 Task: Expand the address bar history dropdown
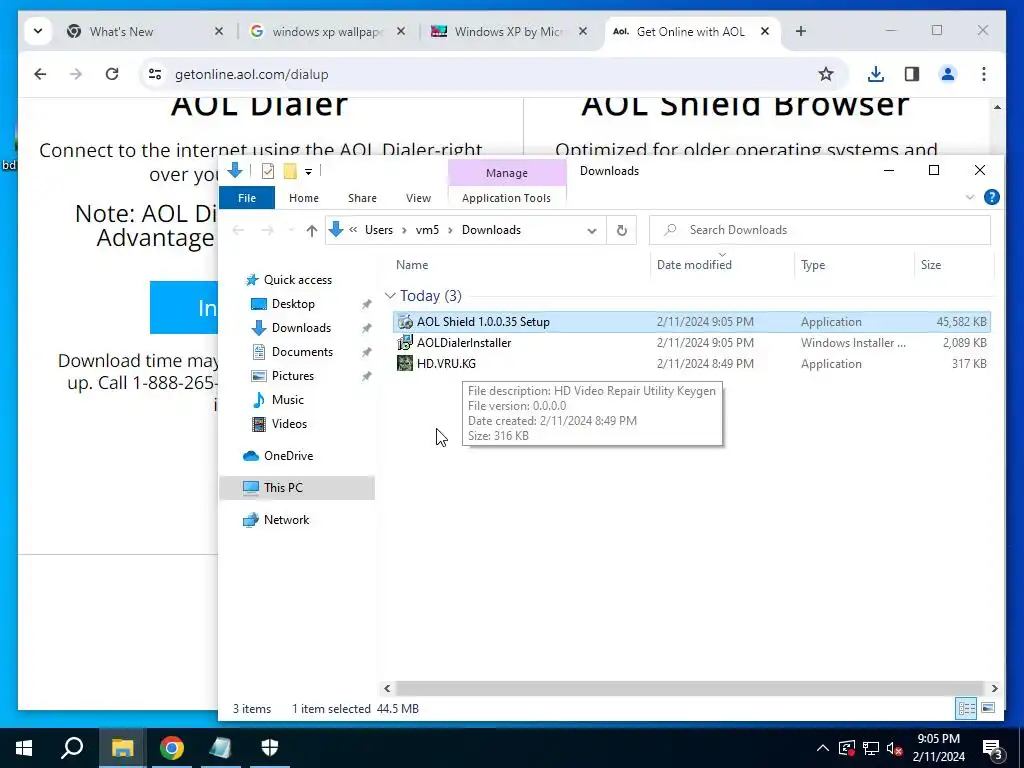click(x=592, y=230)
